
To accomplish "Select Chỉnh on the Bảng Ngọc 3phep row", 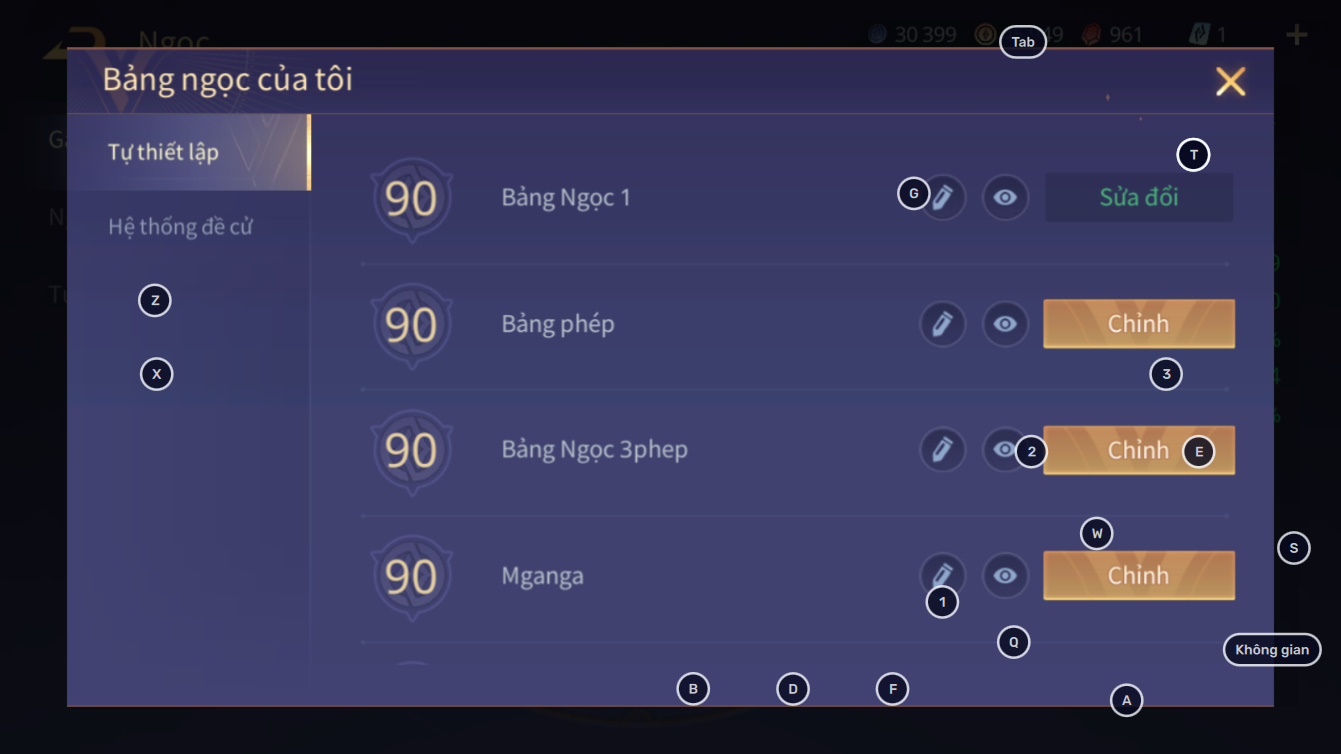I will pos(1130,450).
